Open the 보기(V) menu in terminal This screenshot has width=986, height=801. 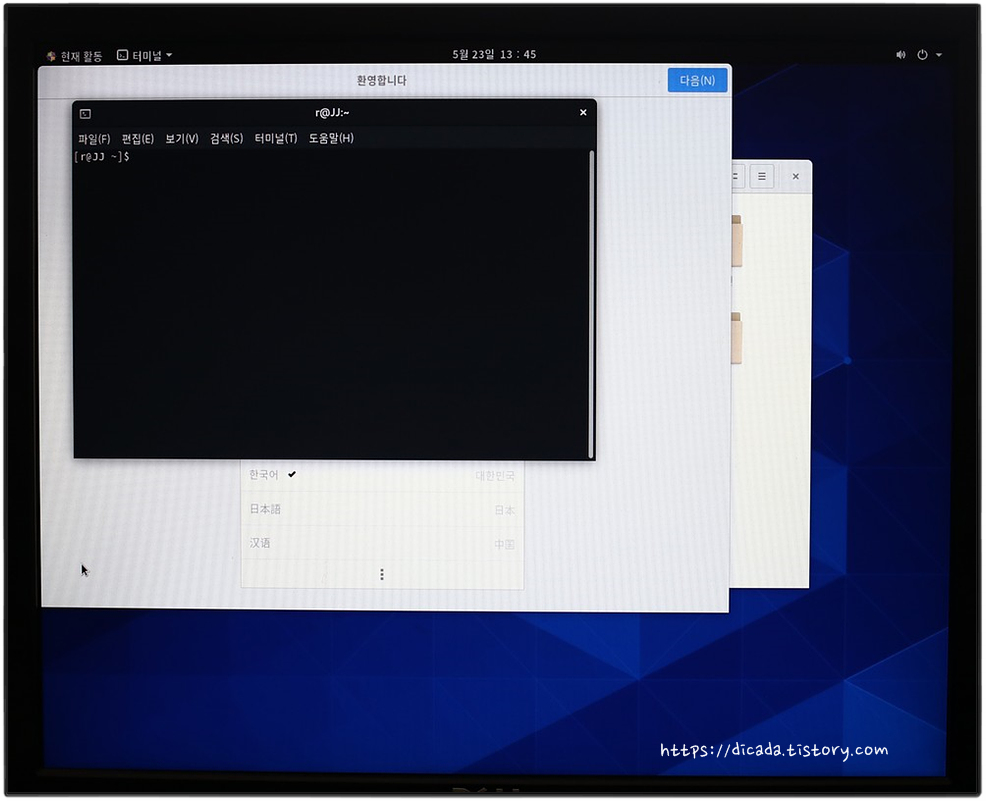tap(182, 138)
